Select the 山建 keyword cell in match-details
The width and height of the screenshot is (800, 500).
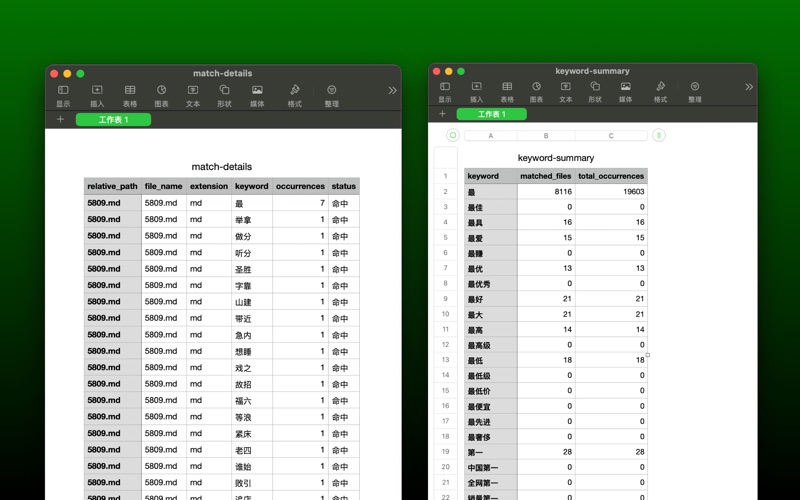252,302
